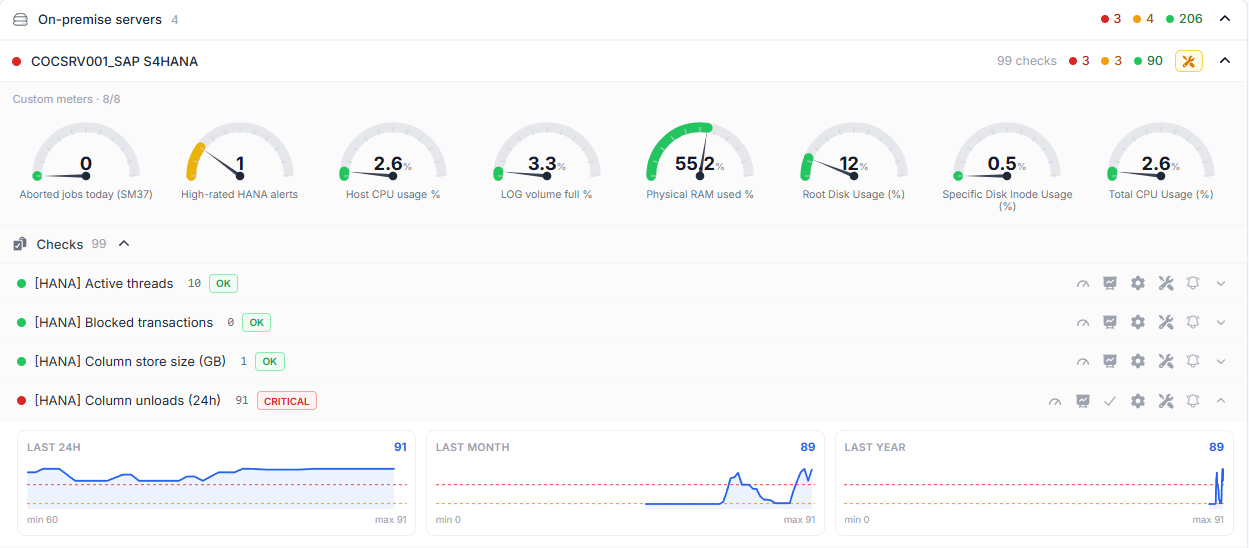Open chart board icon for Column store size

1110,361
